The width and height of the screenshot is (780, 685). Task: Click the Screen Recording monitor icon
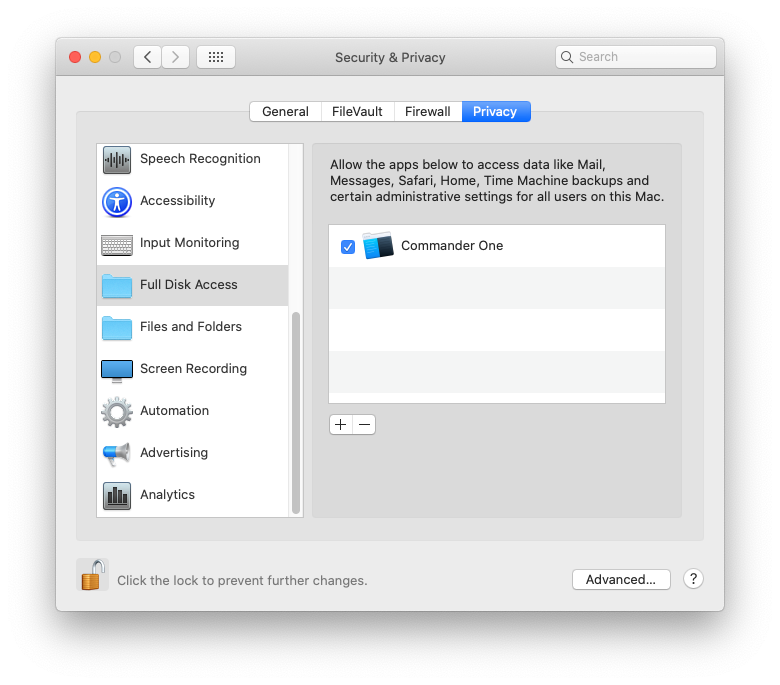[117, 370]
